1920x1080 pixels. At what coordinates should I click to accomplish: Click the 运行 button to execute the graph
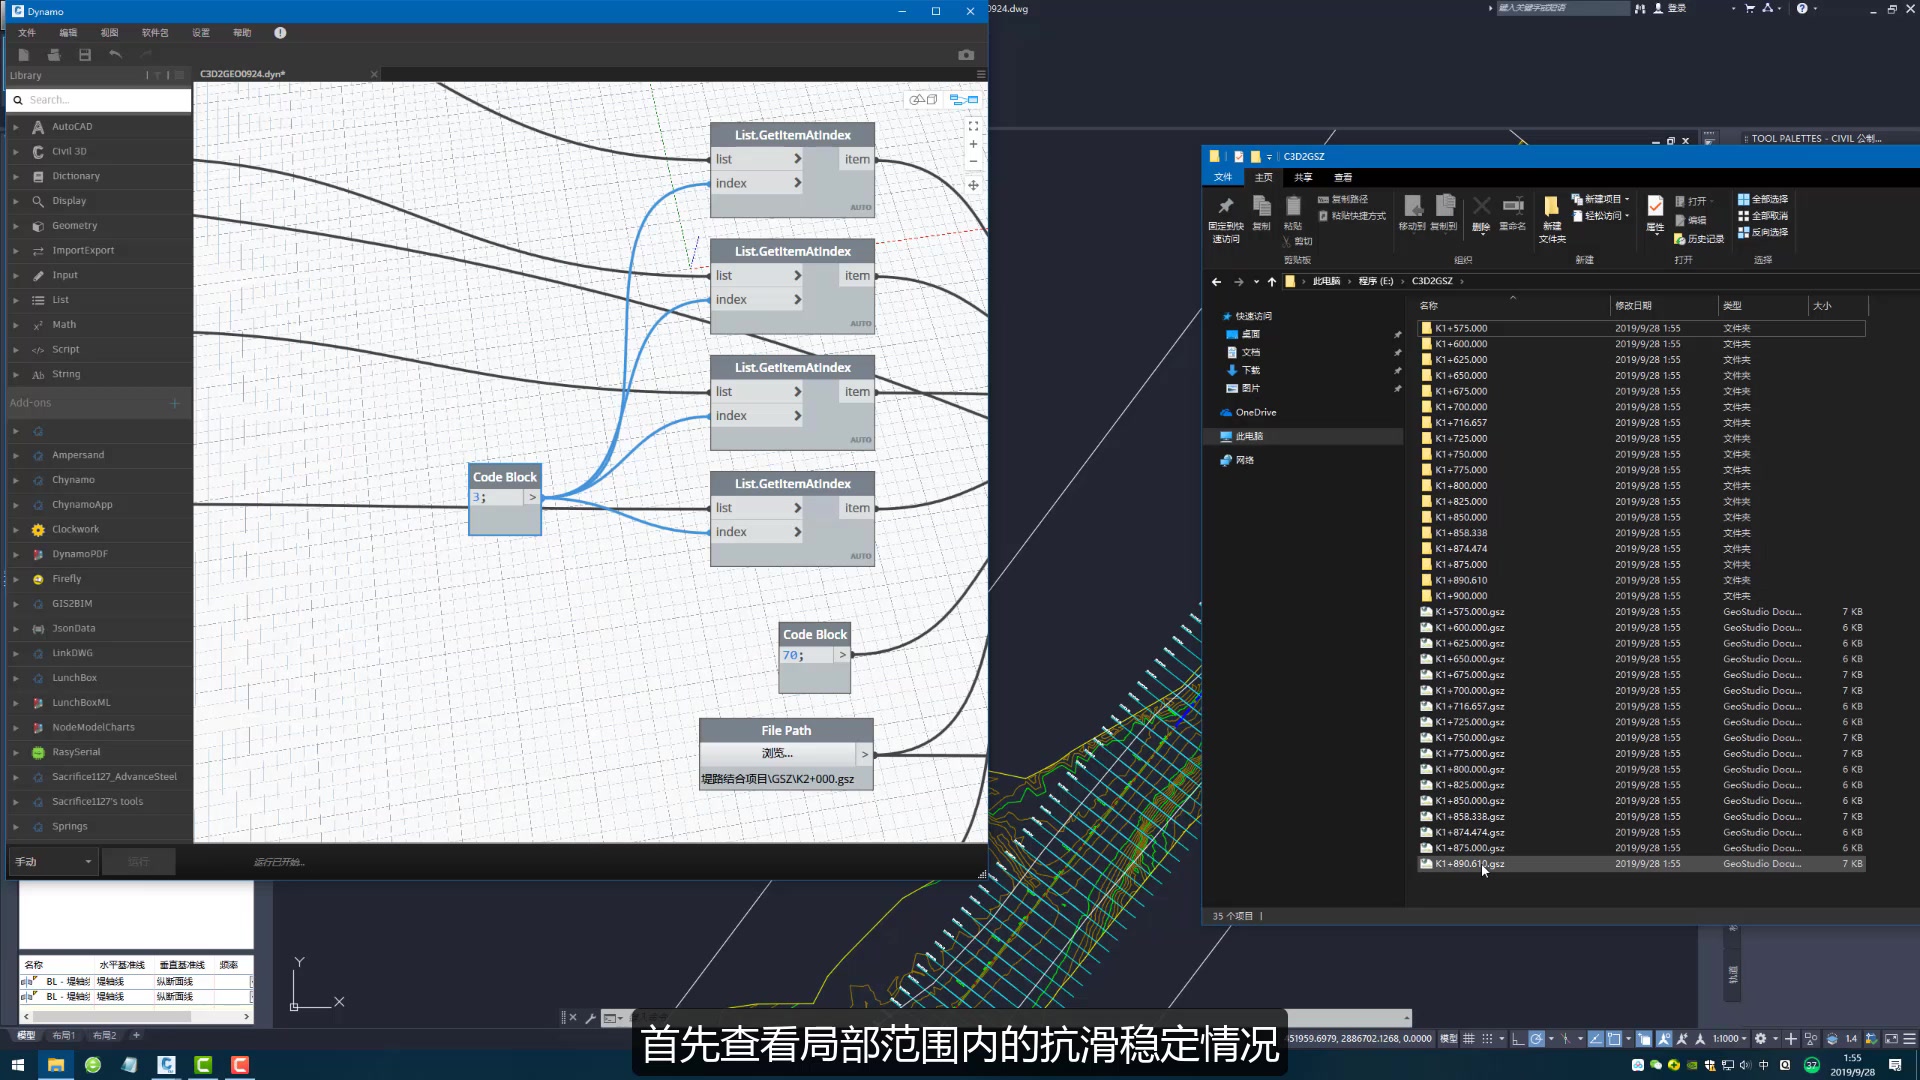point(139,861)
